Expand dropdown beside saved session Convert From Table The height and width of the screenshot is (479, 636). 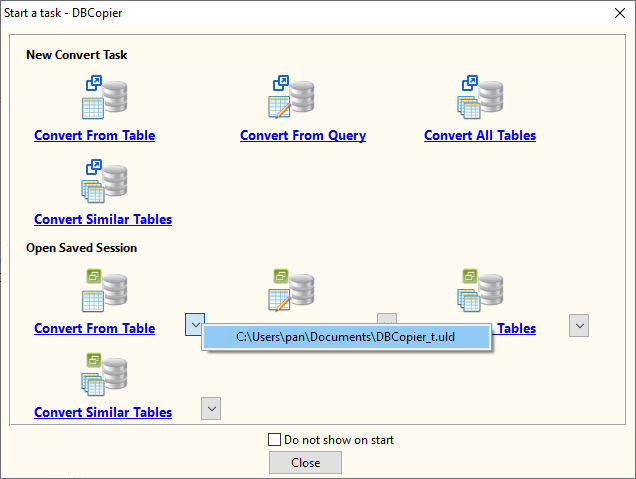pyautogui.click(x=195, y=323)
